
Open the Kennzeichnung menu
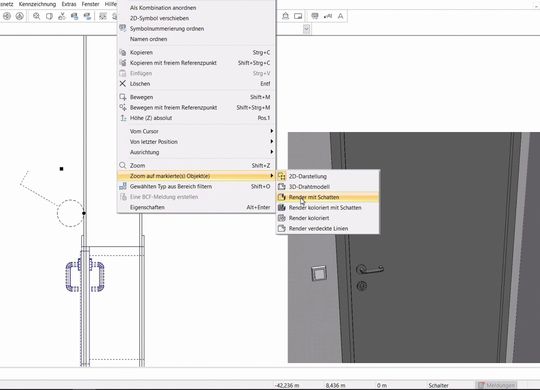click(37, 4)
